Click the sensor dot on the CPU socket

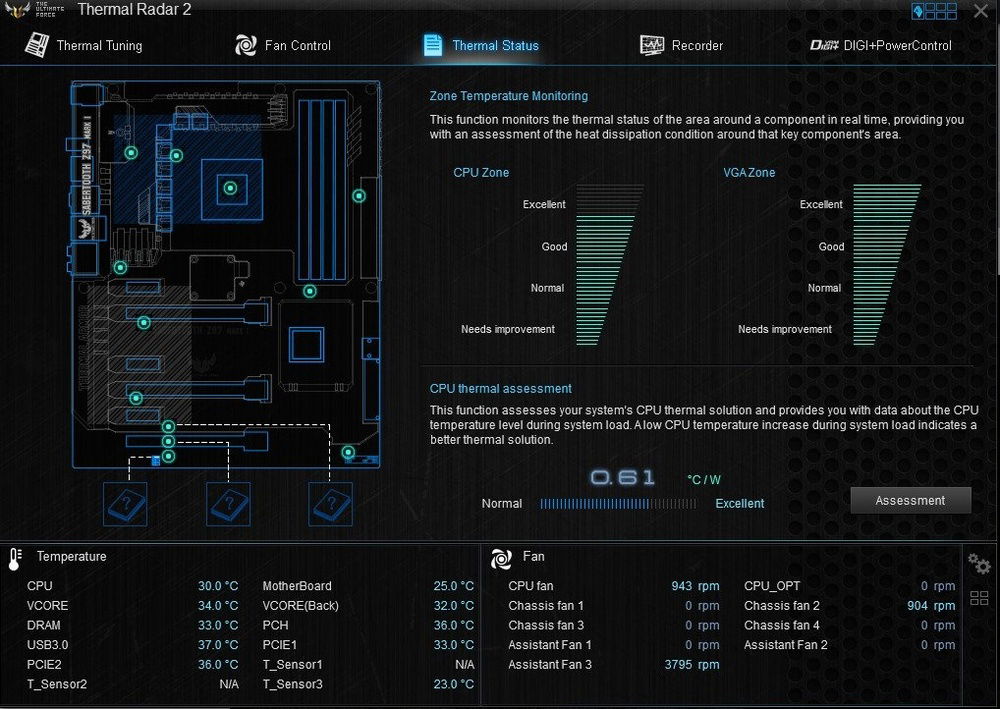(231, 188)
